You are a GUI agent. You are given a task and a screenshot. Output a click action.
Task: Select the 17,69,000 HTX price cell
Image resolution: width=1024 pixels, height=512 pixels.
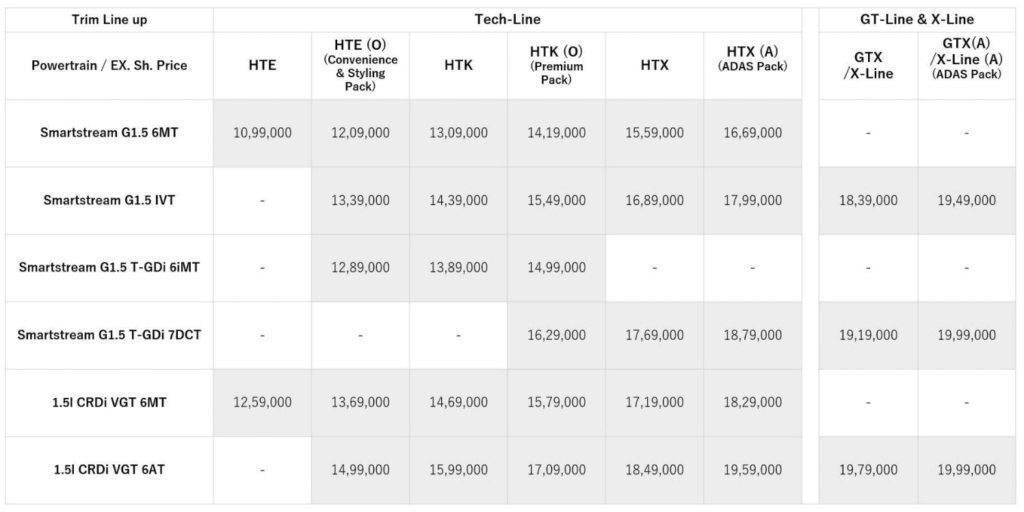(654, 334)
